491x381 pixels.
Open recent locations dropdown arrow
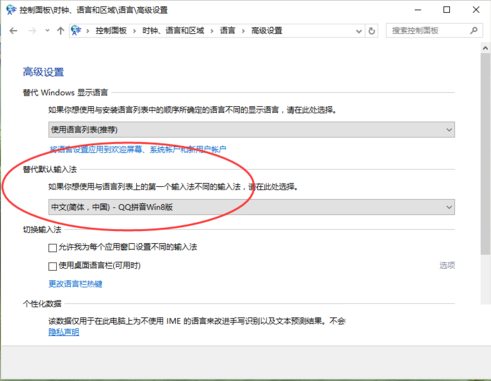click(47, 31)
